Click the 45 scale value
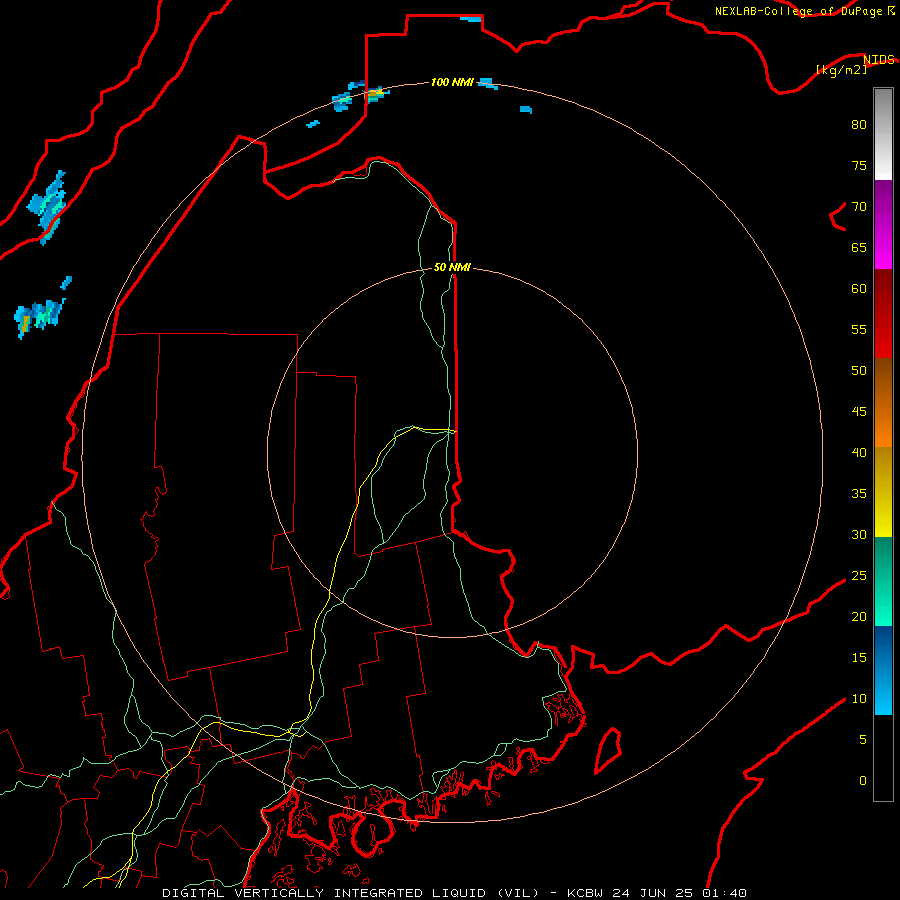This screenshot has width=900, height=900. point(859,412)
